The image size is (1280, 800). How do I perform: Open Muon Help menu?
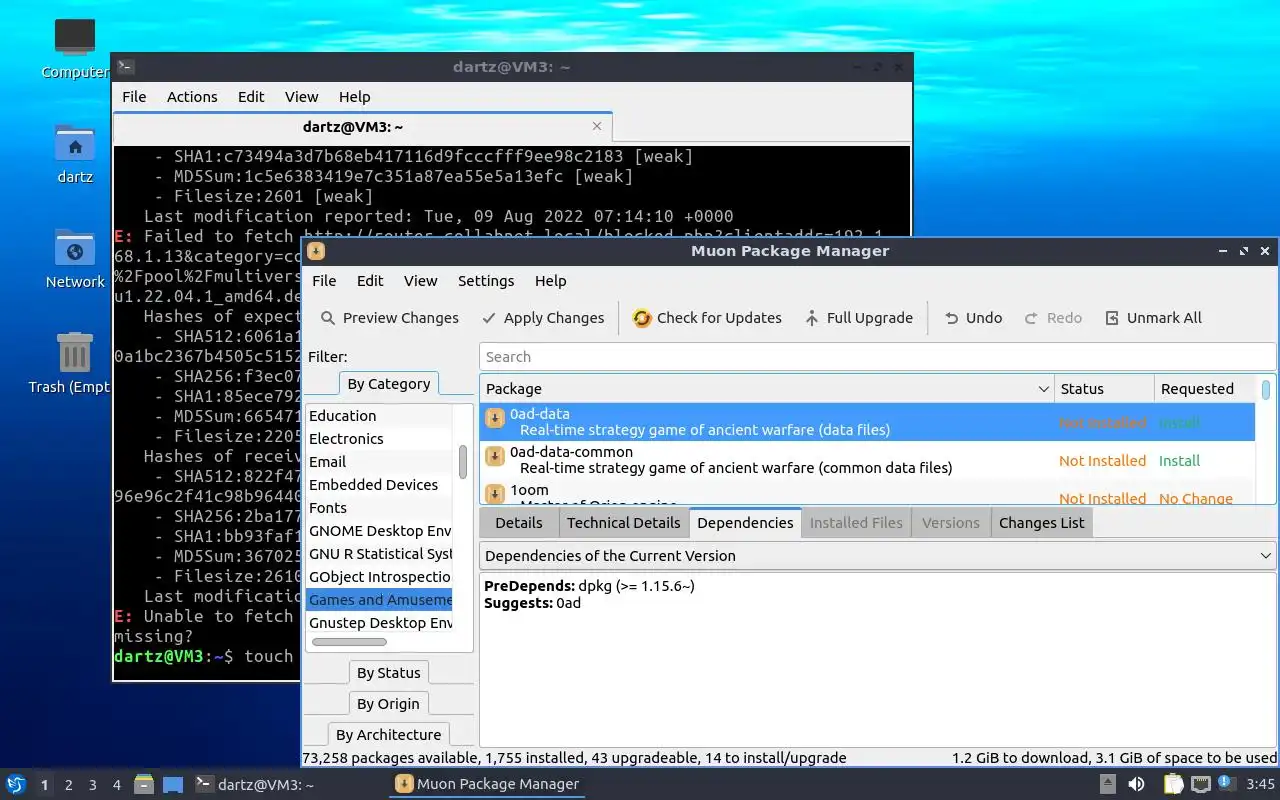tap(550, 281)
